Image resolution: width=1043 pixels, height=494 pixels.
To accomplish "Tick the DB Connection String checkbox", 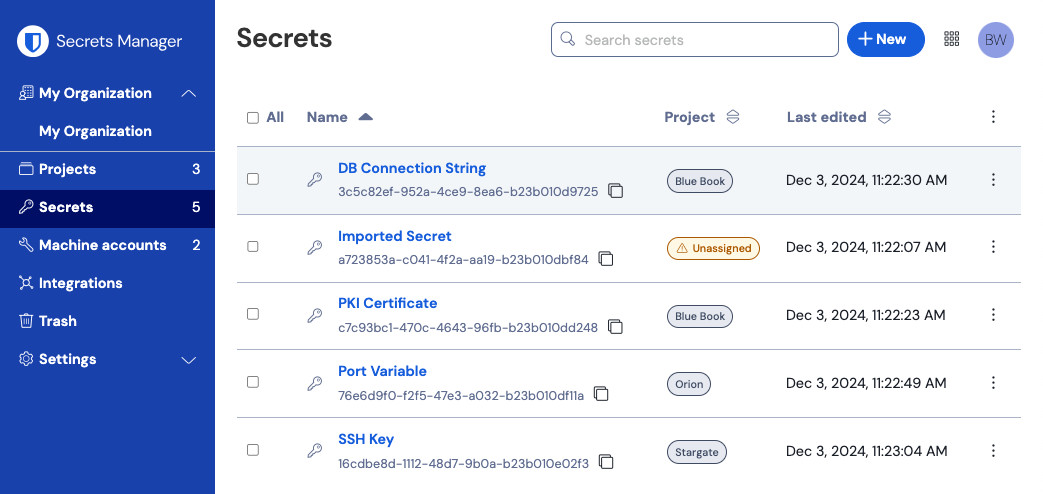I will [253, 179].
